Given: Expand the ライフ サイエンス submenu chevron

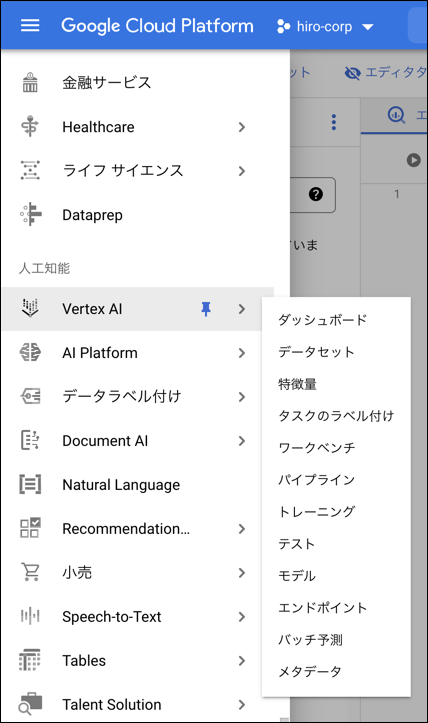Looking at the screenshot, I should click(x=242, y=171).
